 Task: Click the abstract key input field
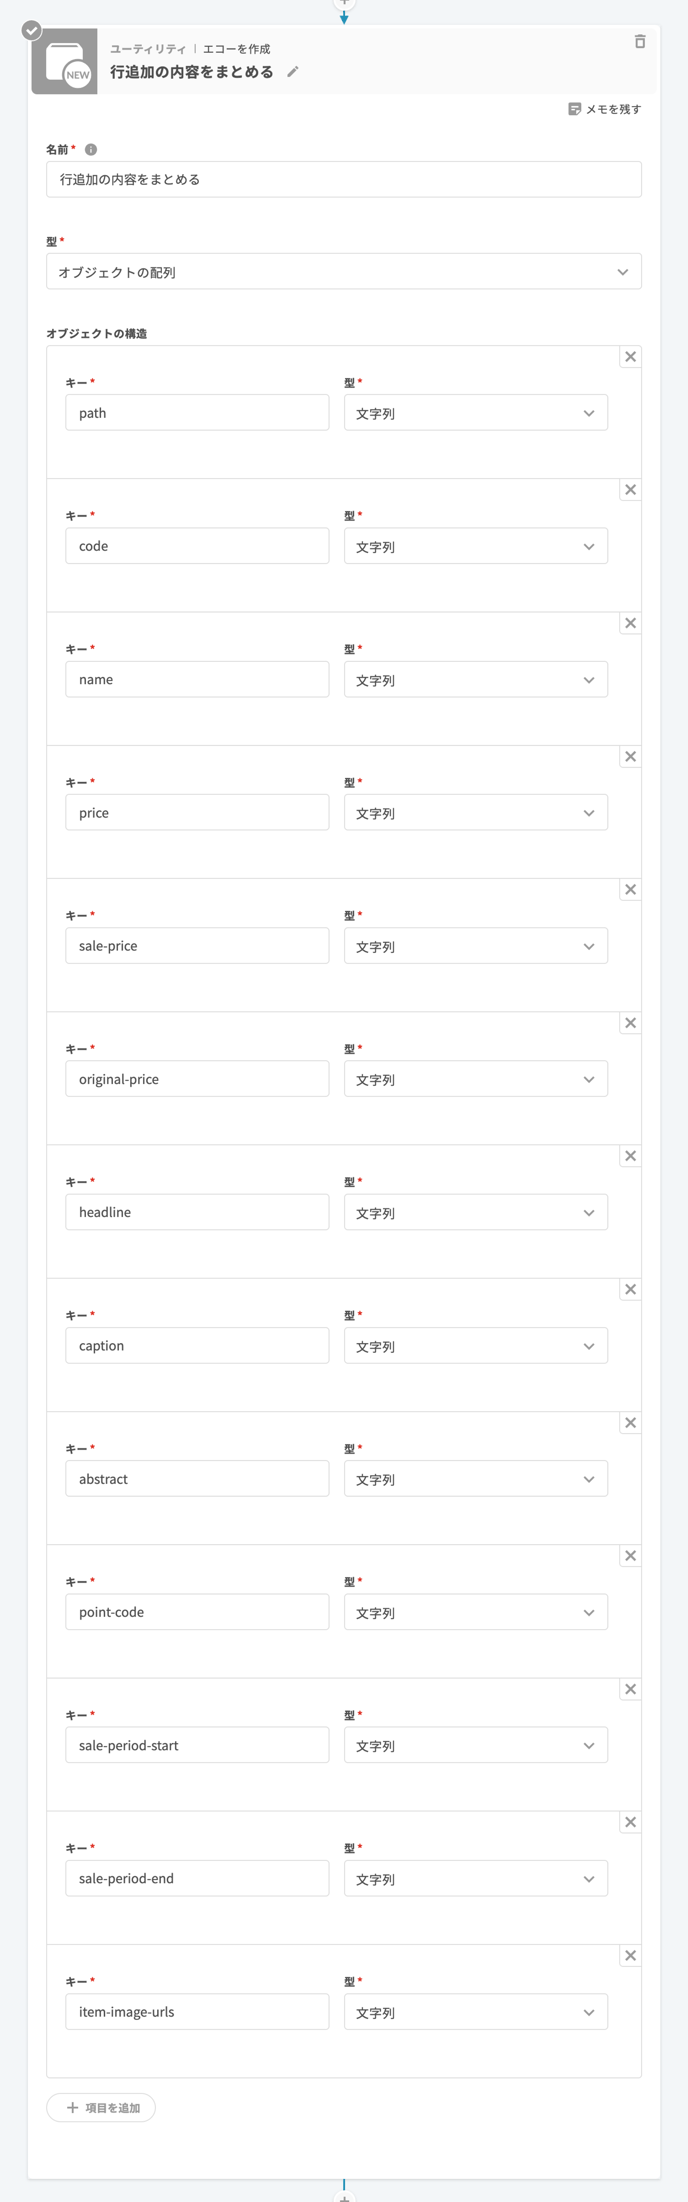coord(197,1479)
